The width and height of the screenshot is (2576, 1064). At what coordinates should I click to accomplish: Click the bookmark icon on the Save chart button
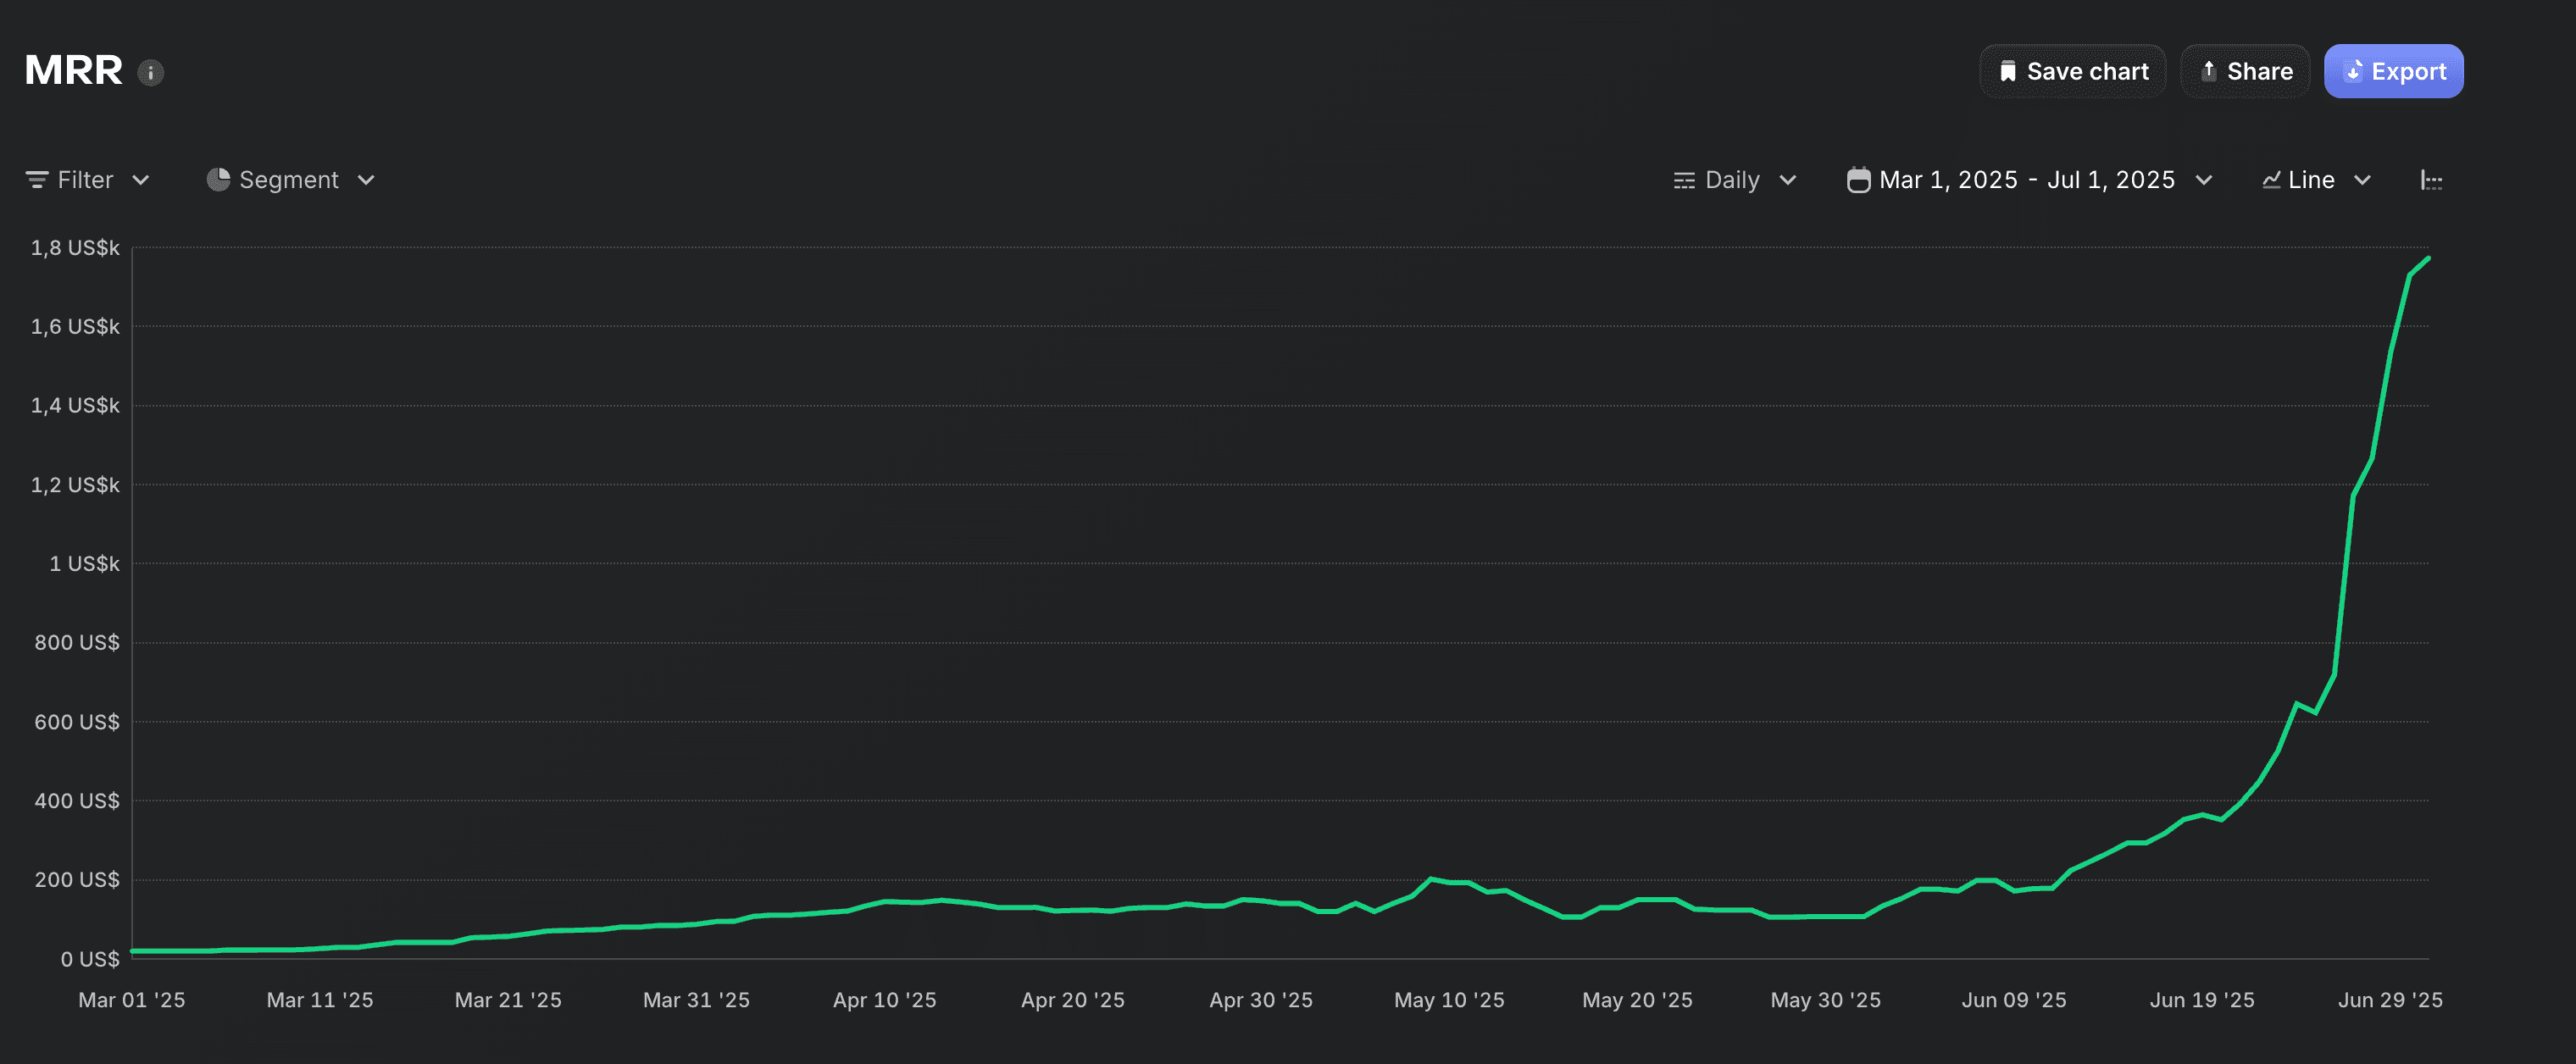(2009, 71)
